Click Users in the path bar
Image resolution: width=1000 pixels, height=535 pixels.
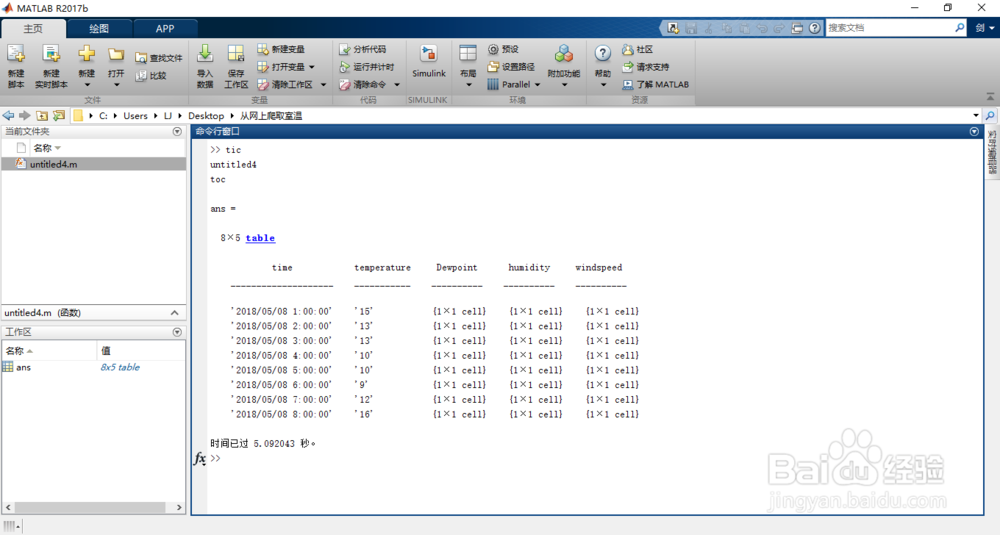coord(135,115)
